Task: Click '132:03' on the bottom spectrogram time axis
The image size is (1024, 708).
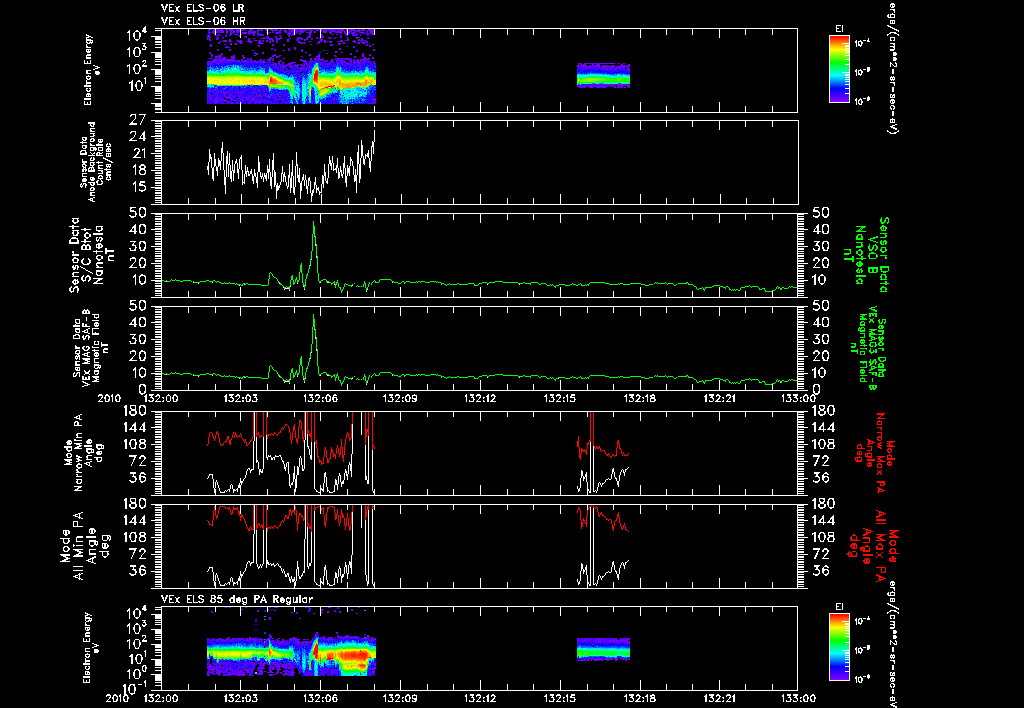Action: tap(240, 698)
